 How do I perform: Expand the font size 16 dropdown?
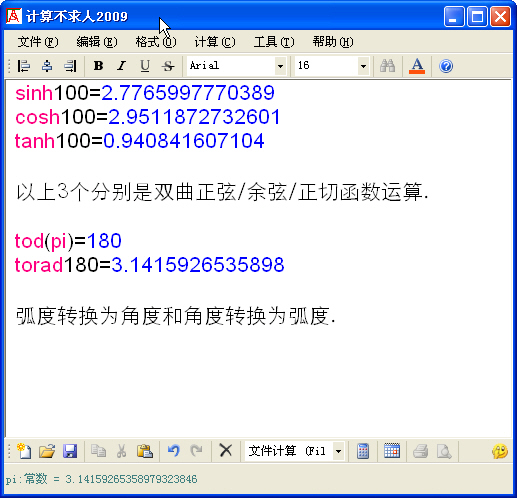pos(363,66)
